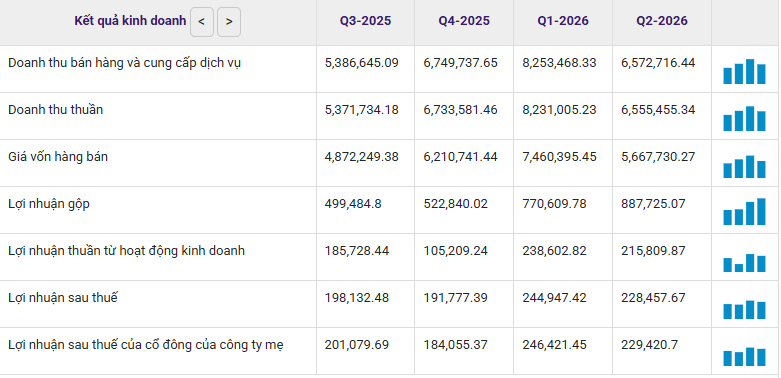Viewport: 781px width, 378px height.
Task: Select the value 5,371,734.18
Action: (362, 110)
